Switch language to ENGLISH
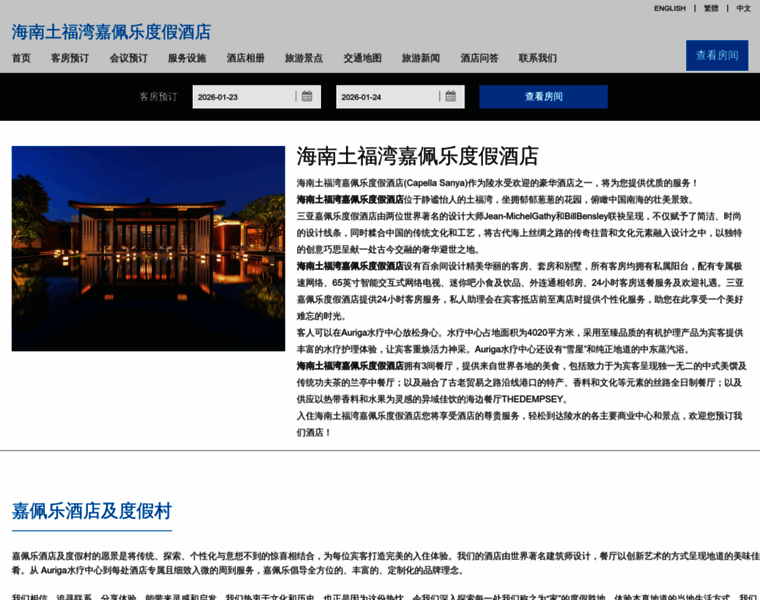This screenshot has width=760, height=600. 670,8
